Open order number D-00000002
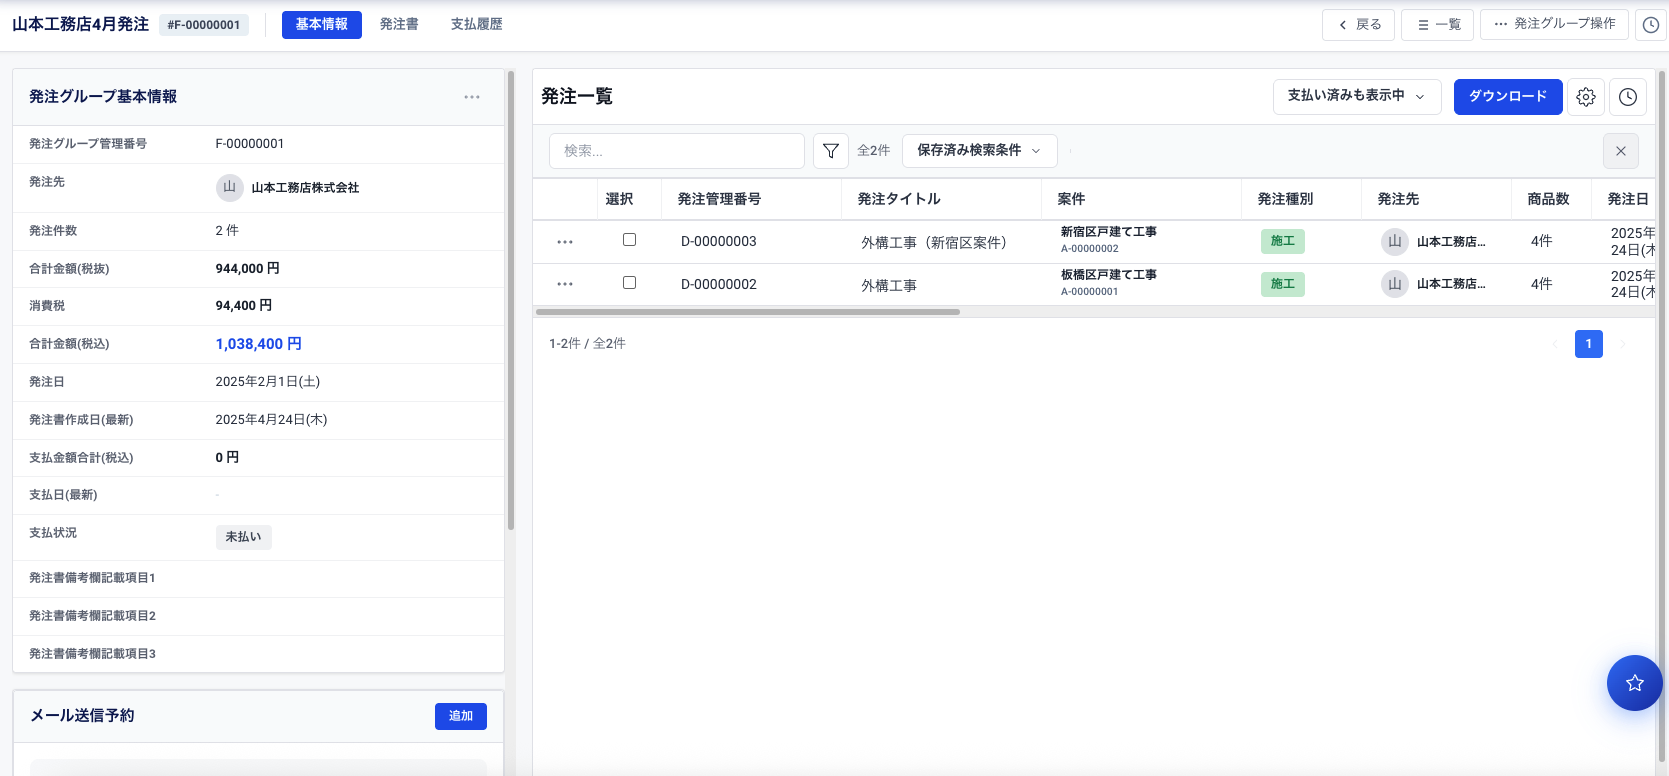Viewport: 1669px width, 776px height. (719, 285)
